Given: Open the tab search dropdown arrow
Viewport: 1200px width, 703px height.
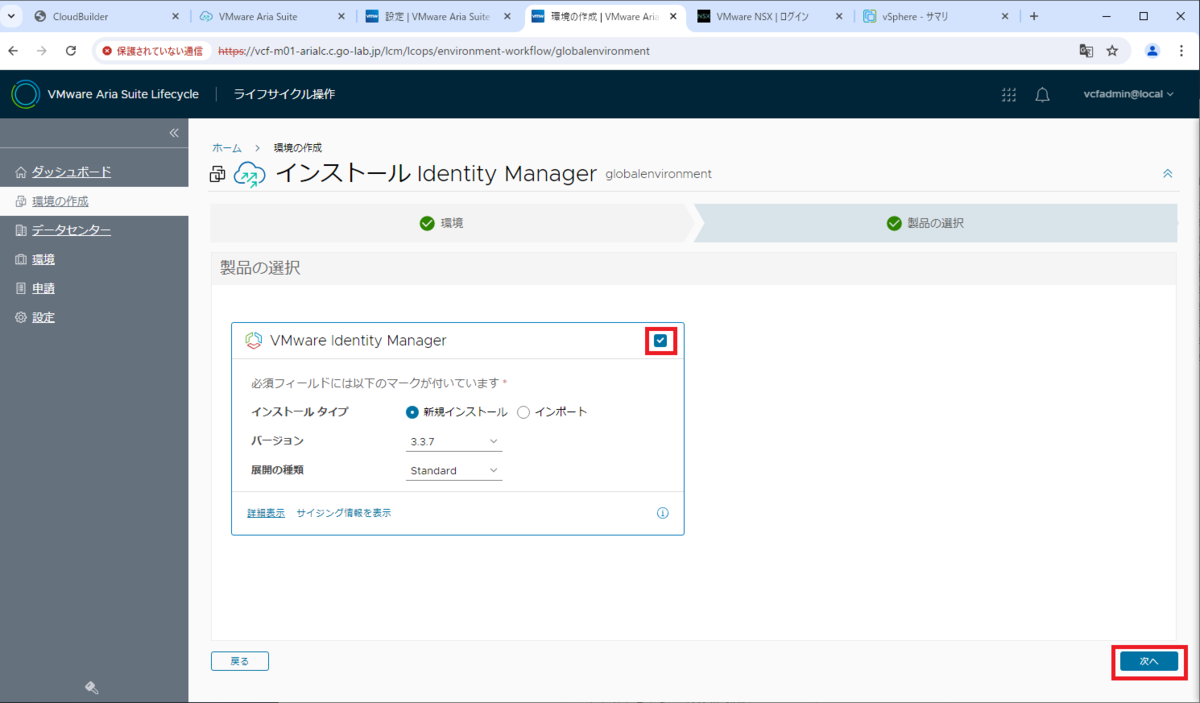Looking at the screenshot, I should pos(11,16).
